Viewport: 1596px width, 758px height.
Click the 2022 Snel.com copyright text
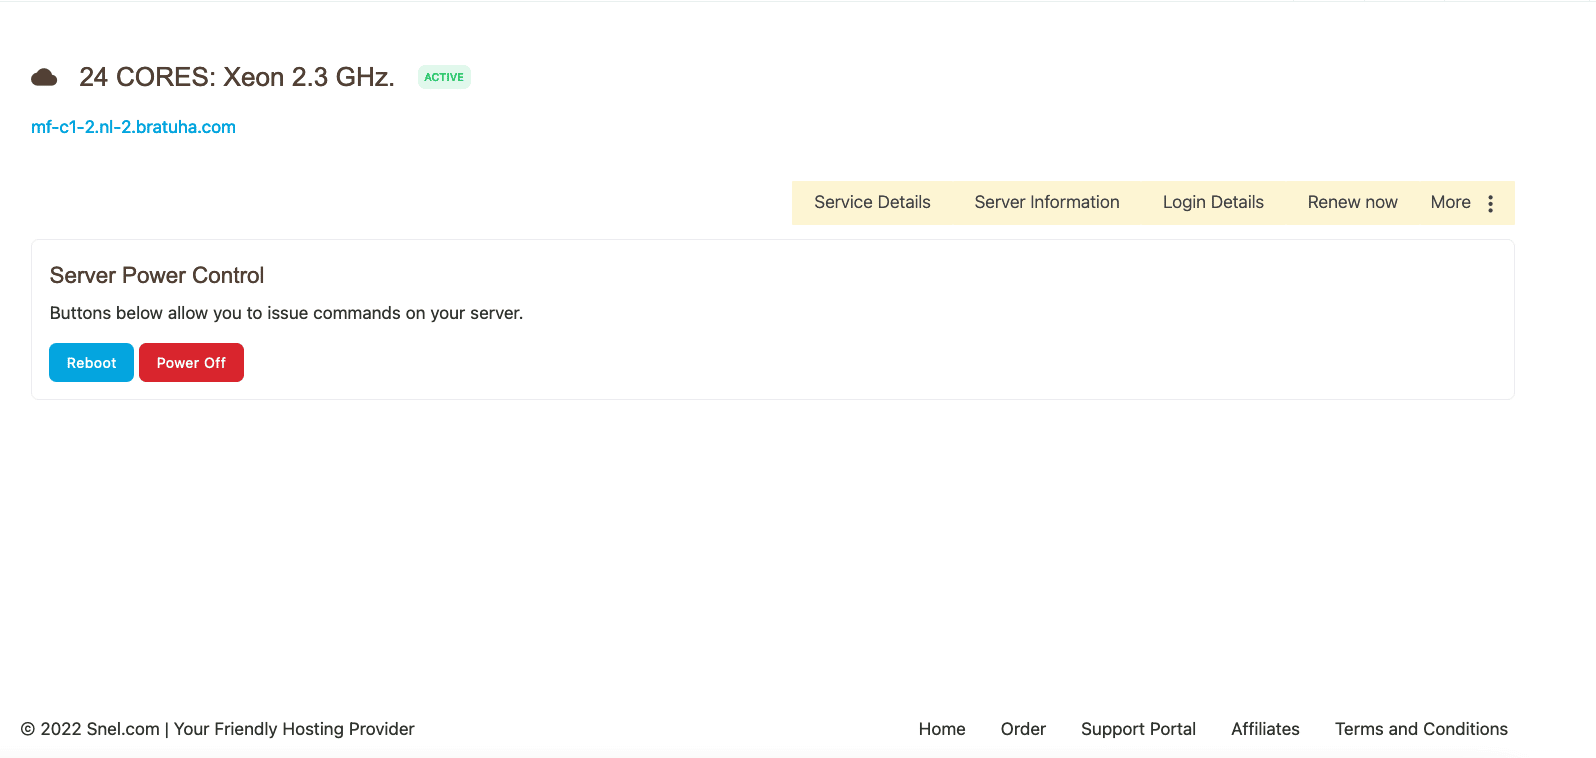(x=217, y=729)
